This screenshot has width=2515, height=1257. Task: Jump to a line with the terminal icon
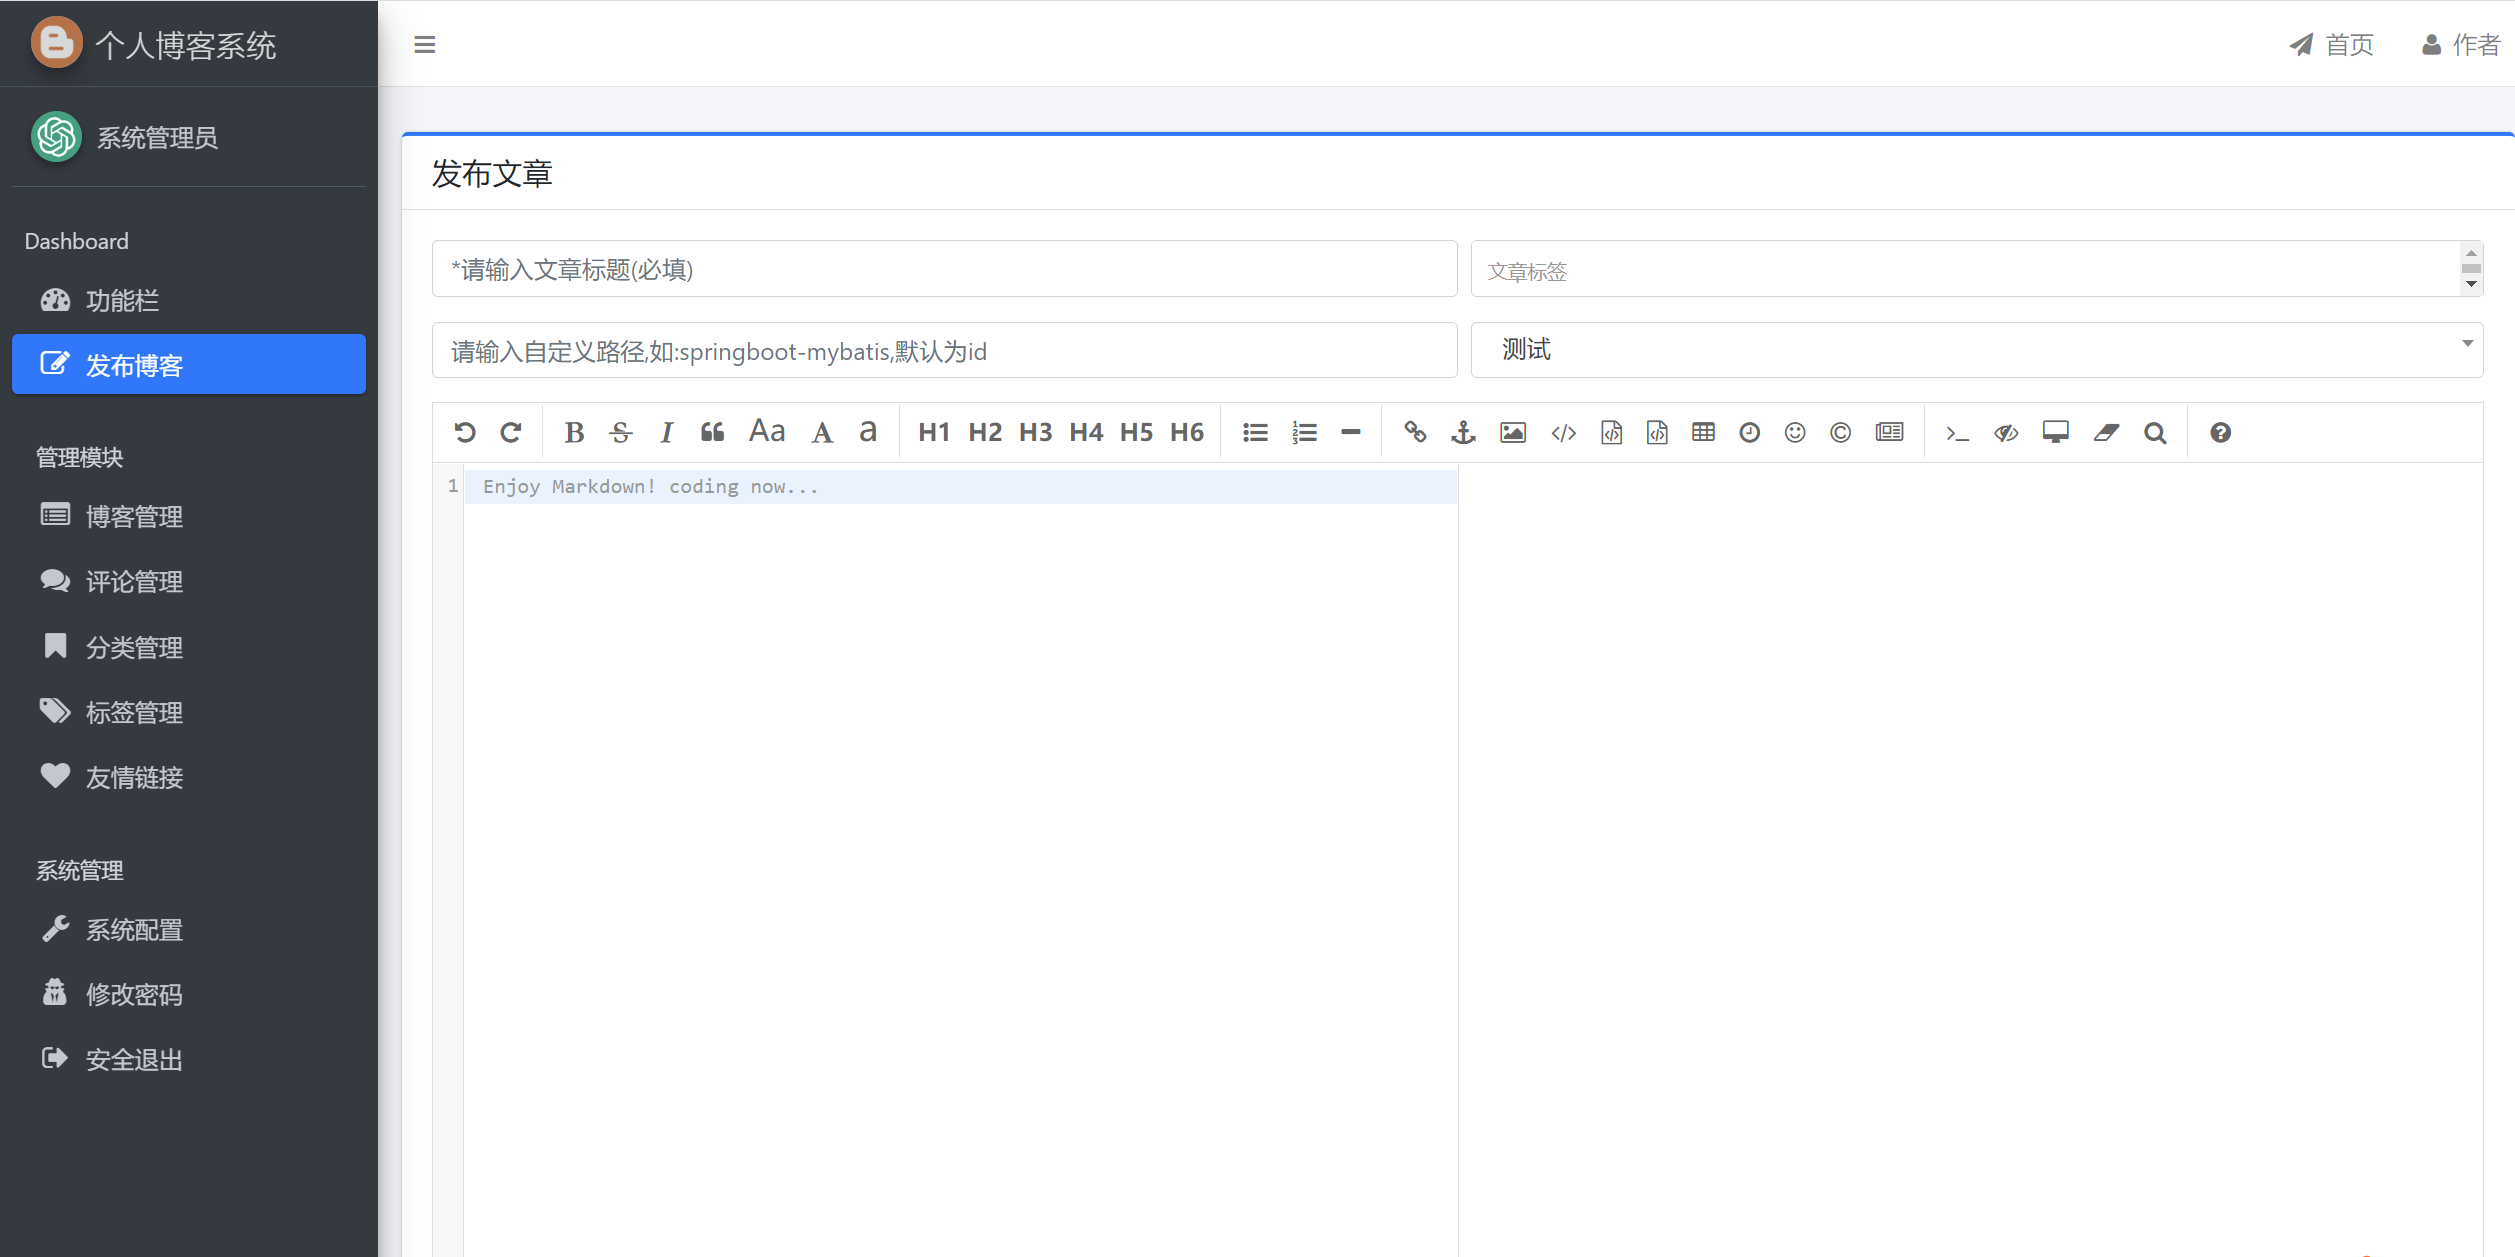point(1957,432)
